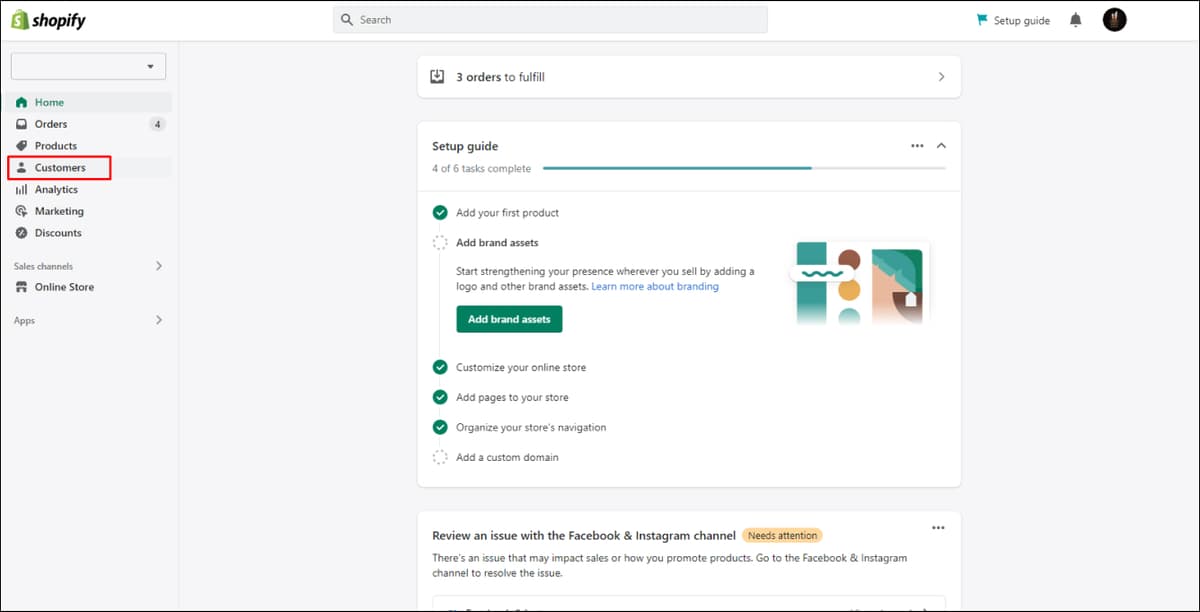Open the store selector dropdown

pyautogui.click(x=88, y=66)
